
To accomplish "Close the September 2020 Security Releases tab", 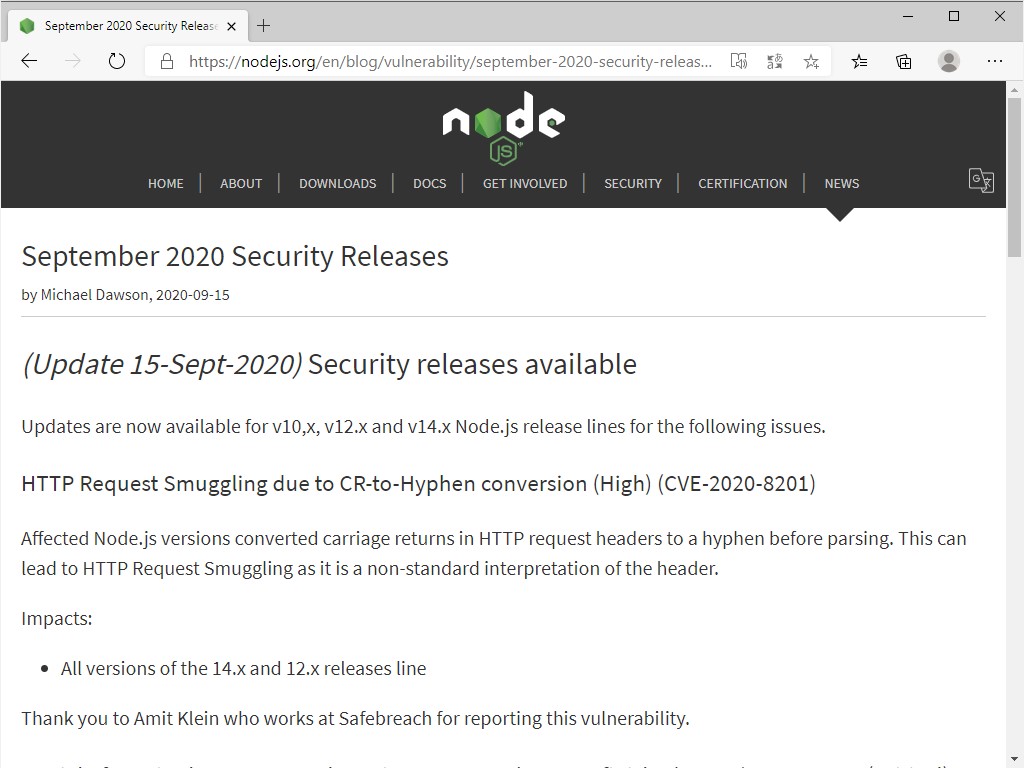I will pyautogui.click(x=232, y=26).
